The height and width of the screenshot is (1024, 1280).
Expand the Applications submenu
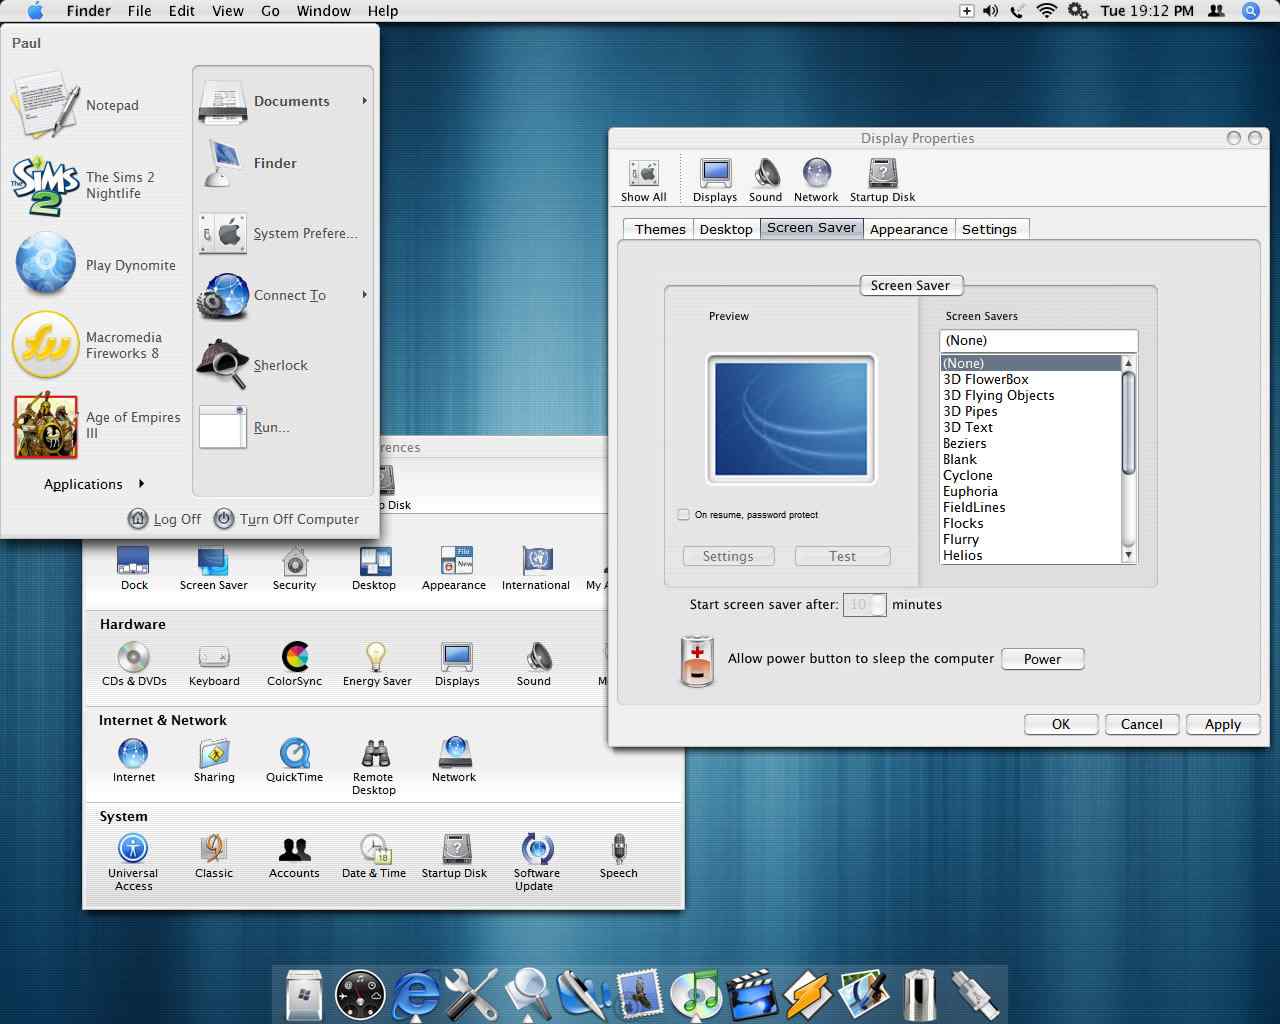point(94,484)
